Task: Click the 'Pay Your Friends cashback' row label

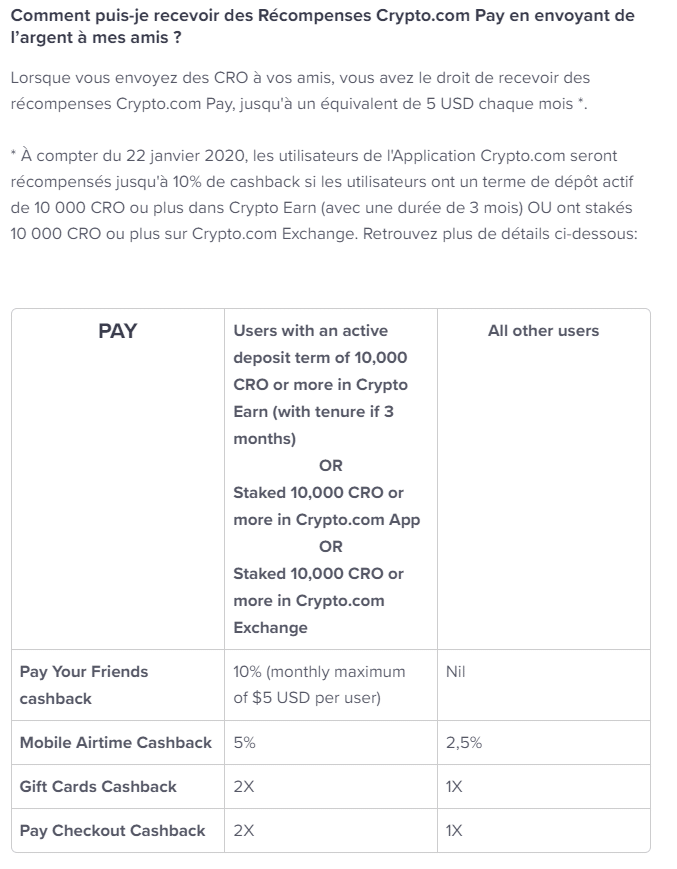Action: point(84,684)
